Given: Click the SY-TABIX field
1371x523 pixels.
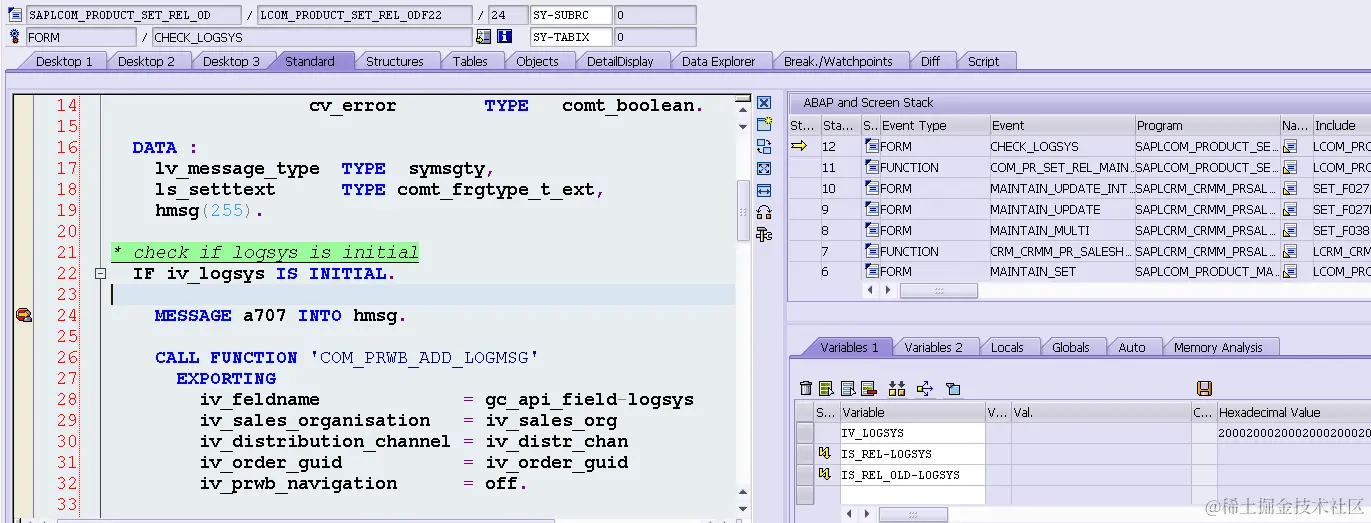Looking at the screenshot, I should (x=571, y=37).
